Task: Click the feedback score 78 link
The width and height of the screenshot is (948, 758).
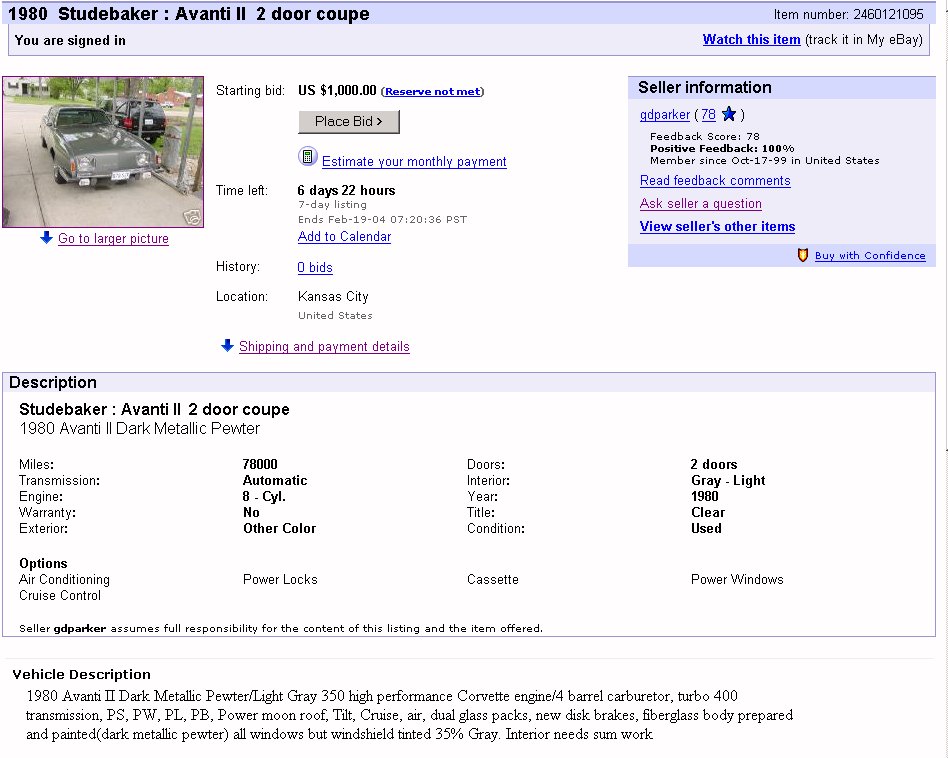Action: 708,115
